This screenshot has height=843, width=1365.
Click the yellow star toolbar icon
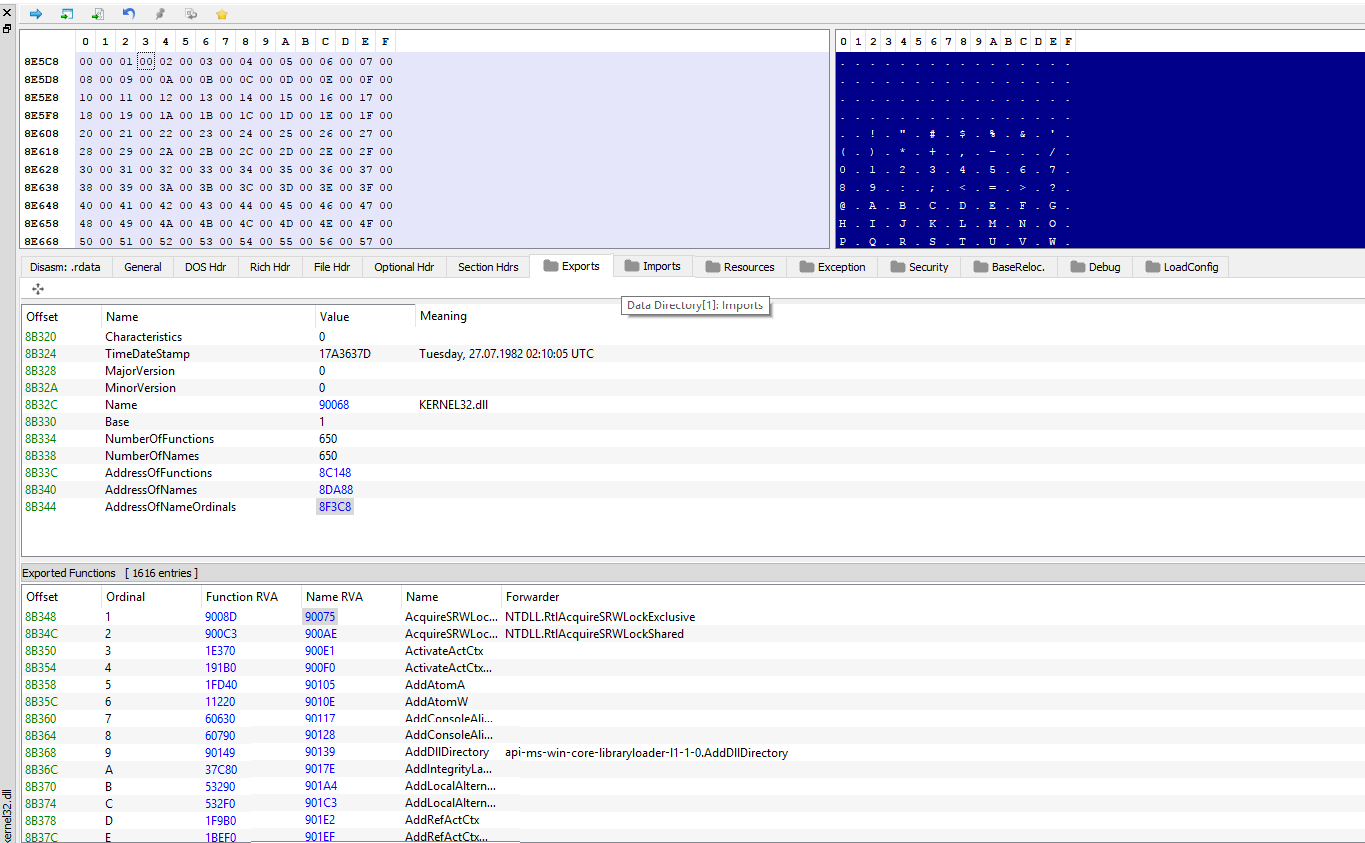tap(222, 14)
